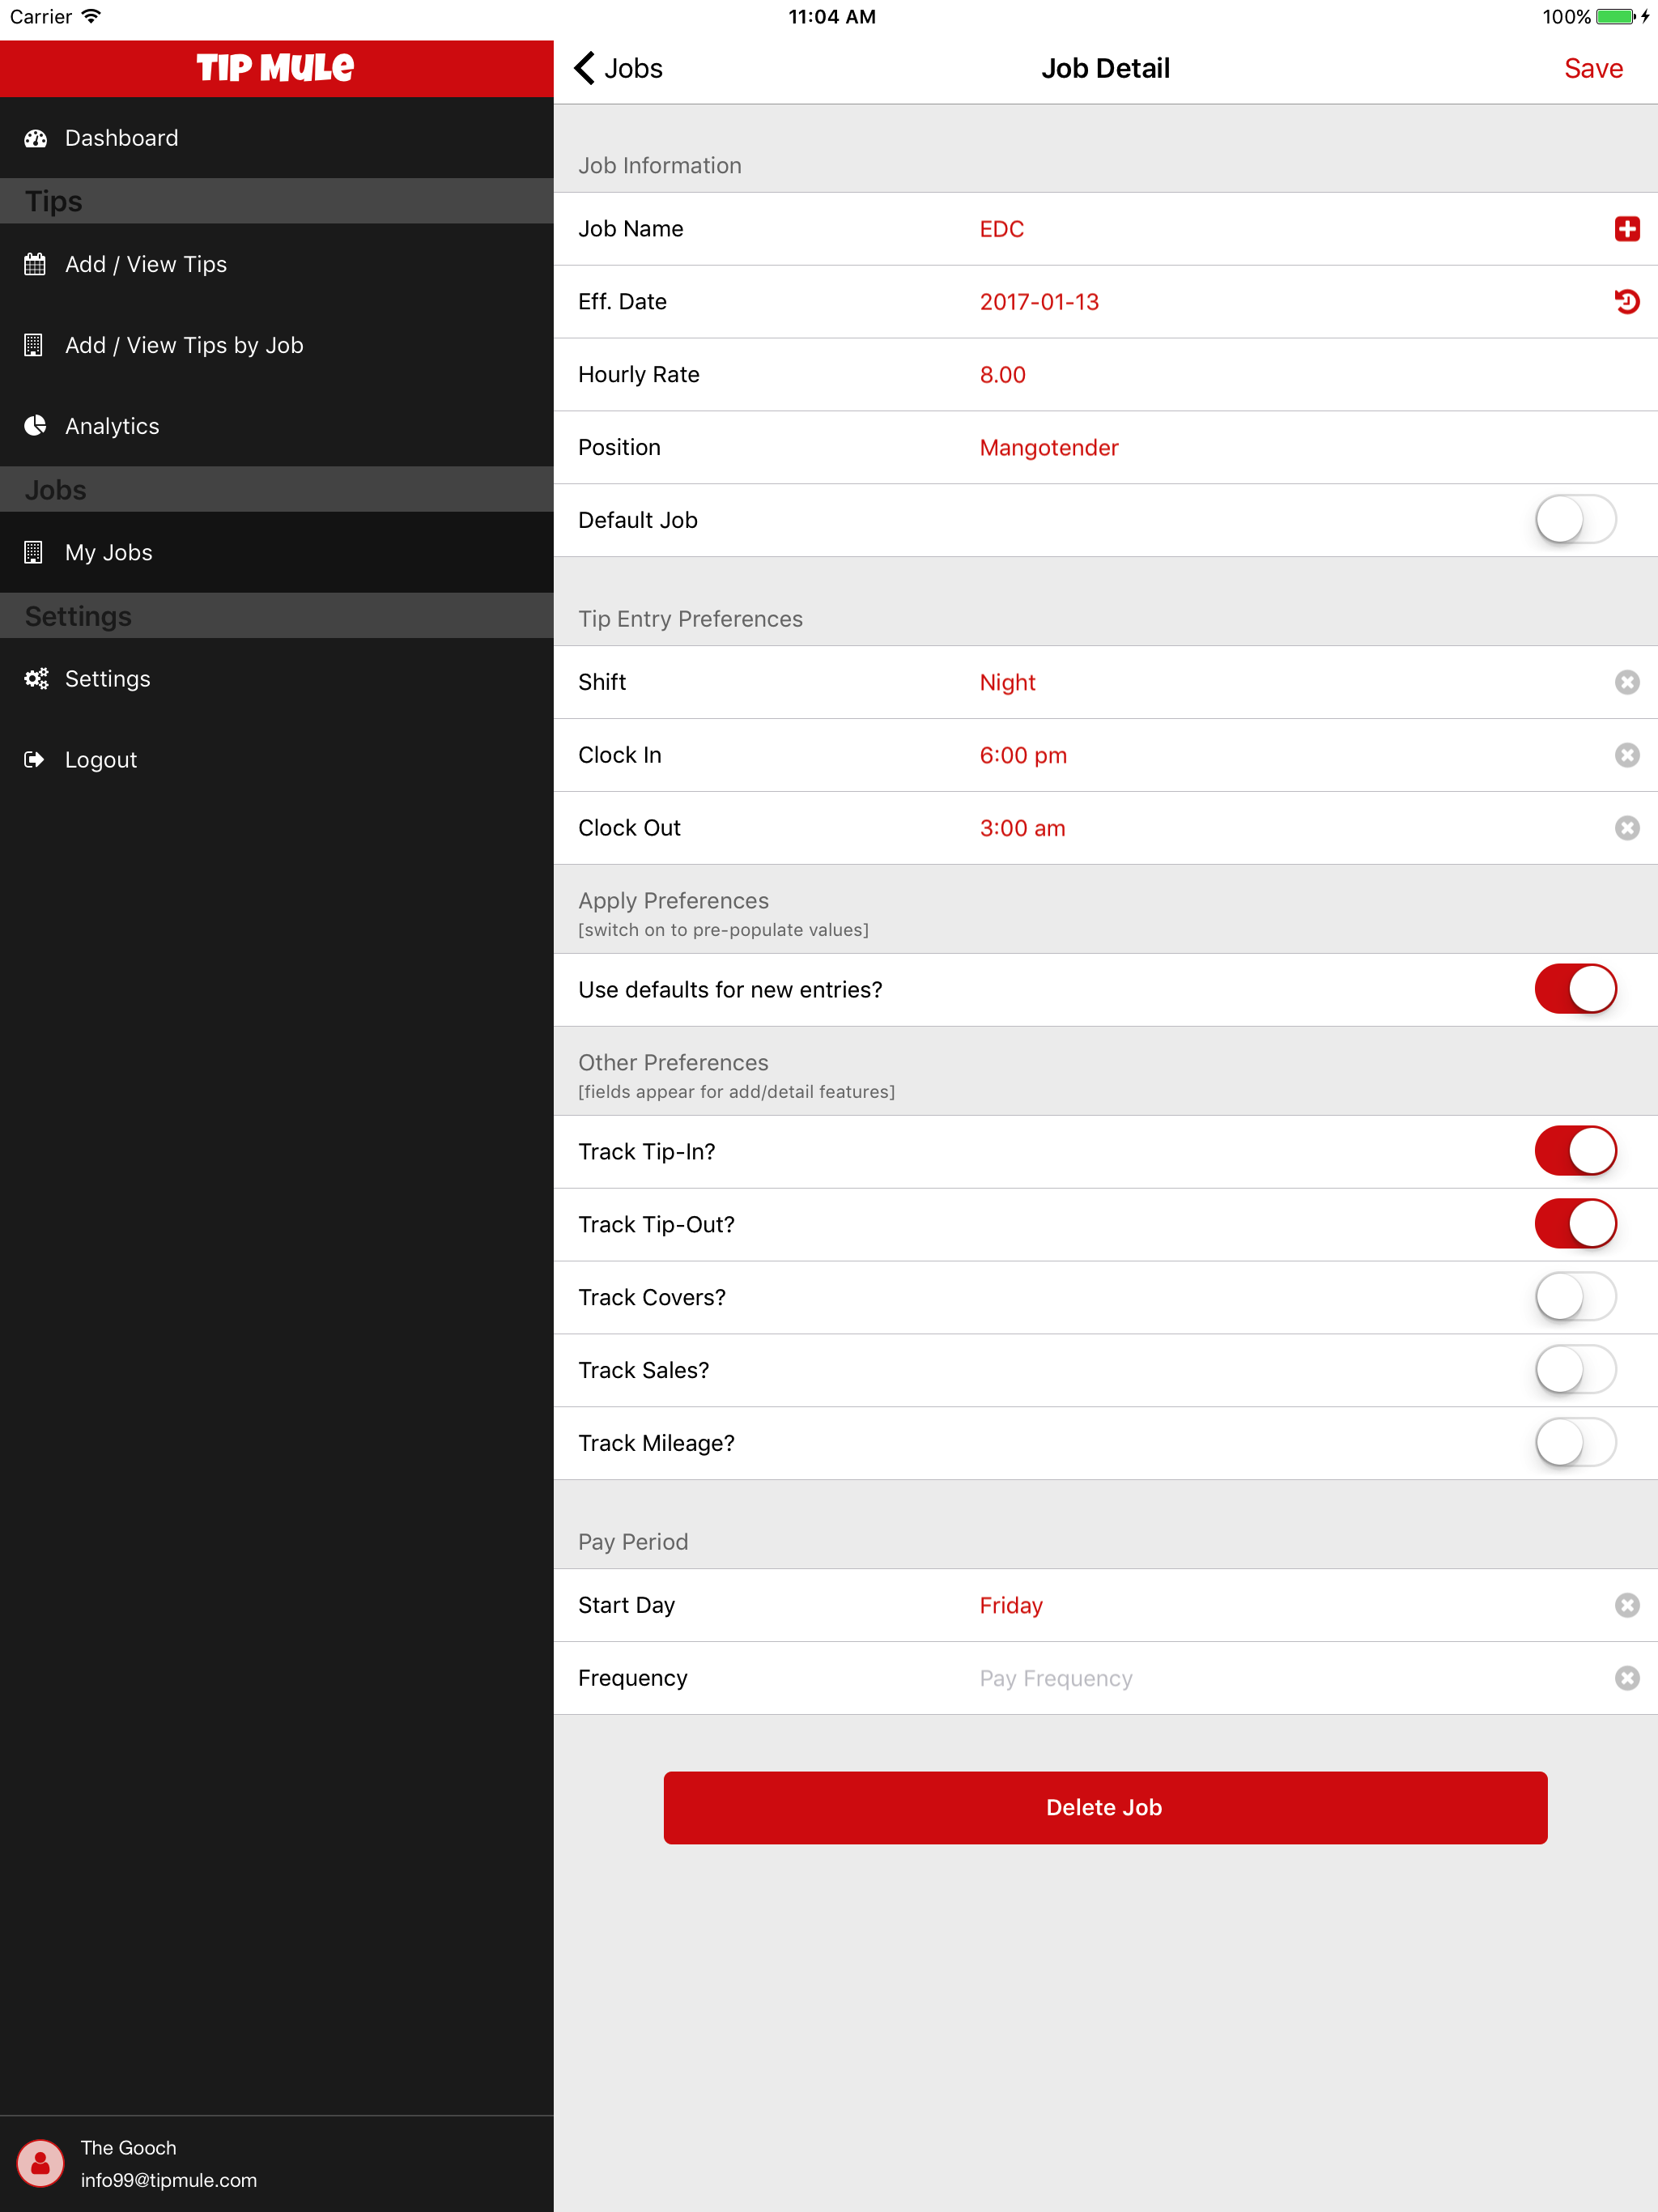This screenshot has width=1658, height=2212.
Task: Select Logout in the sidebar
Action: [x=277, y=760]
